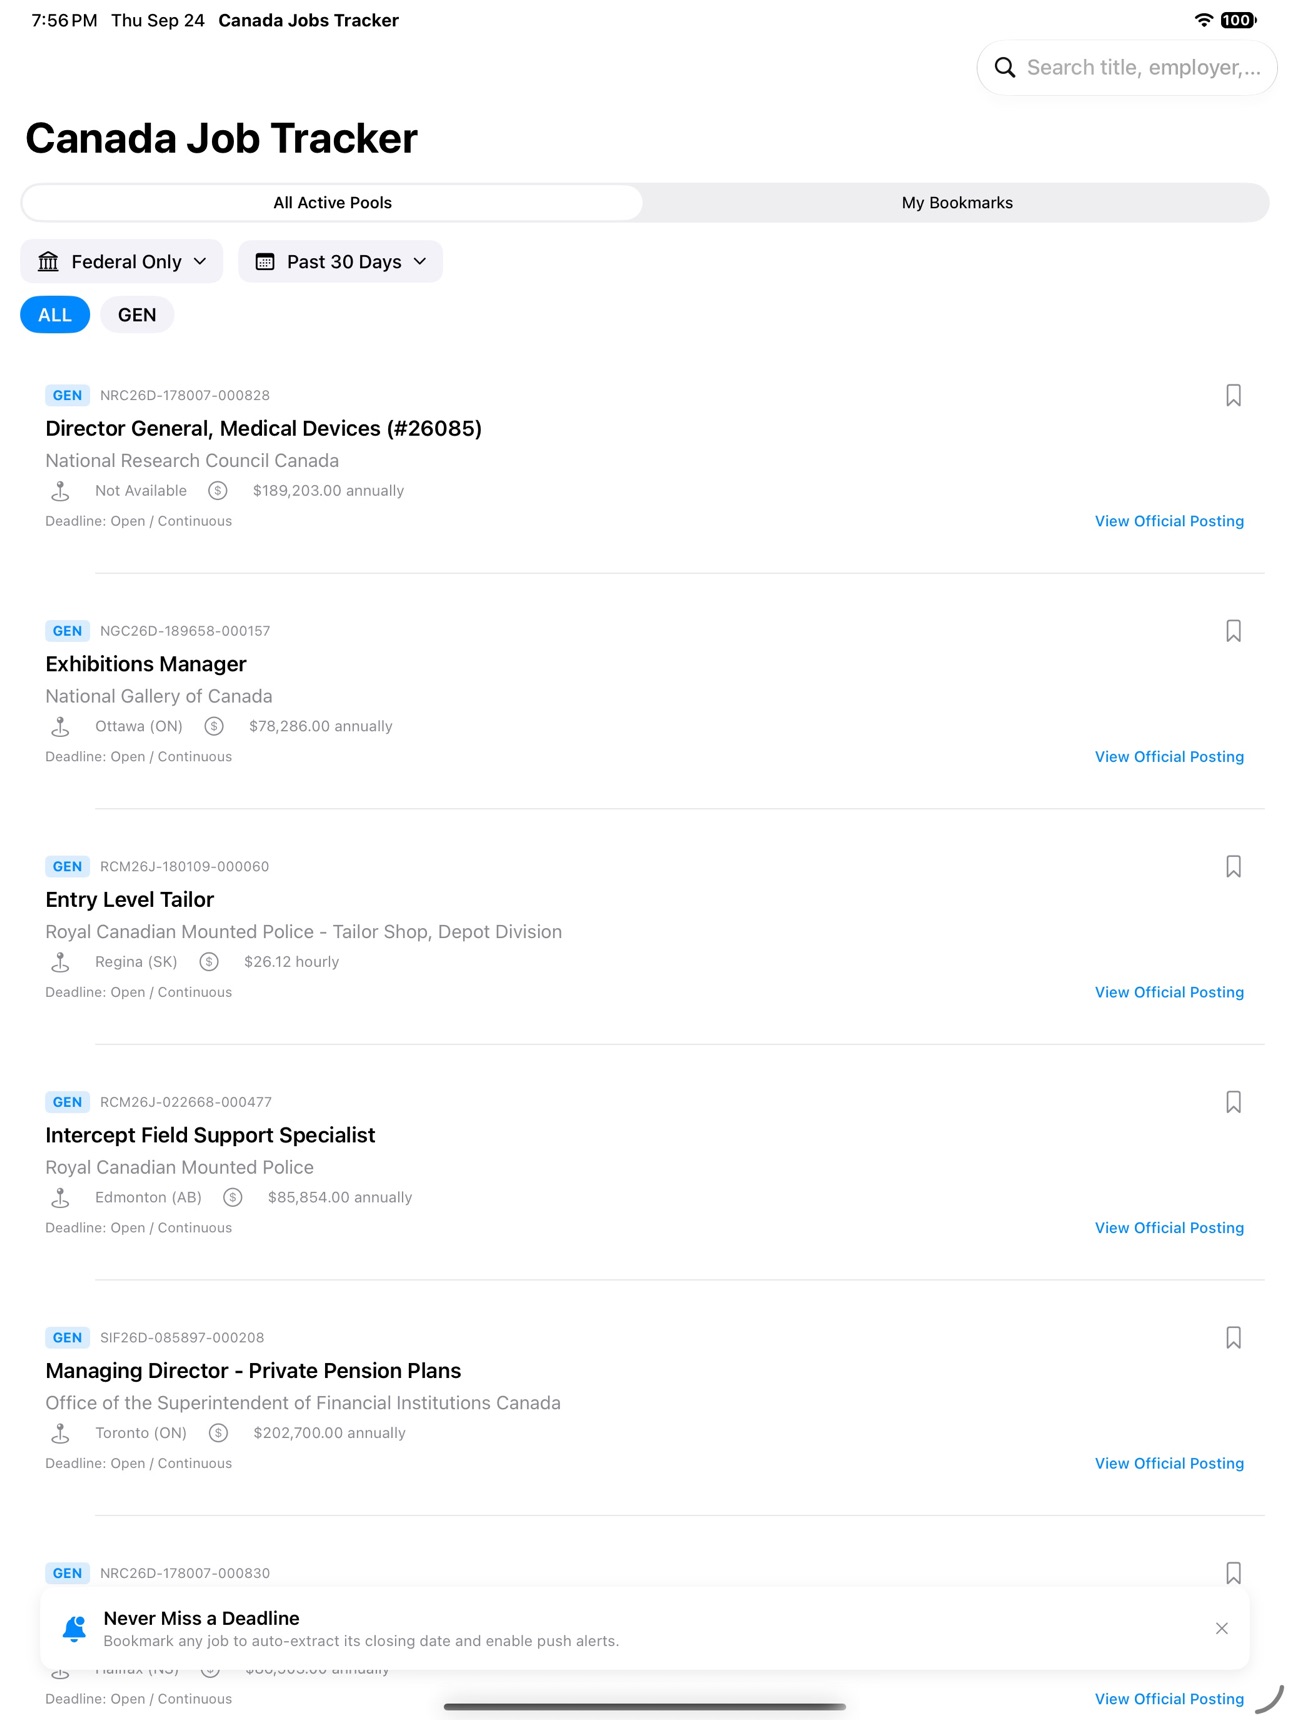Bookmark job NRC26D-178007-000830

[x=1233, y=1573]
